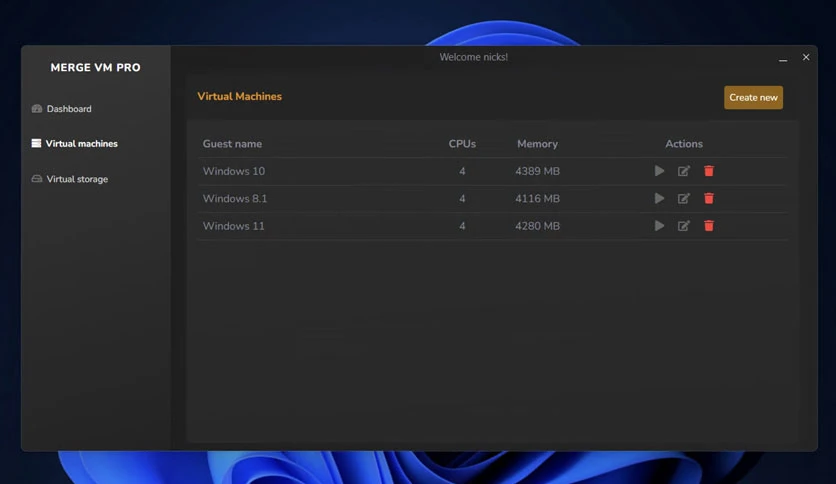This screenshot has height=484, width=836.
Task: Delete the Windows 10 virtual machine
Action: [709, 171]
